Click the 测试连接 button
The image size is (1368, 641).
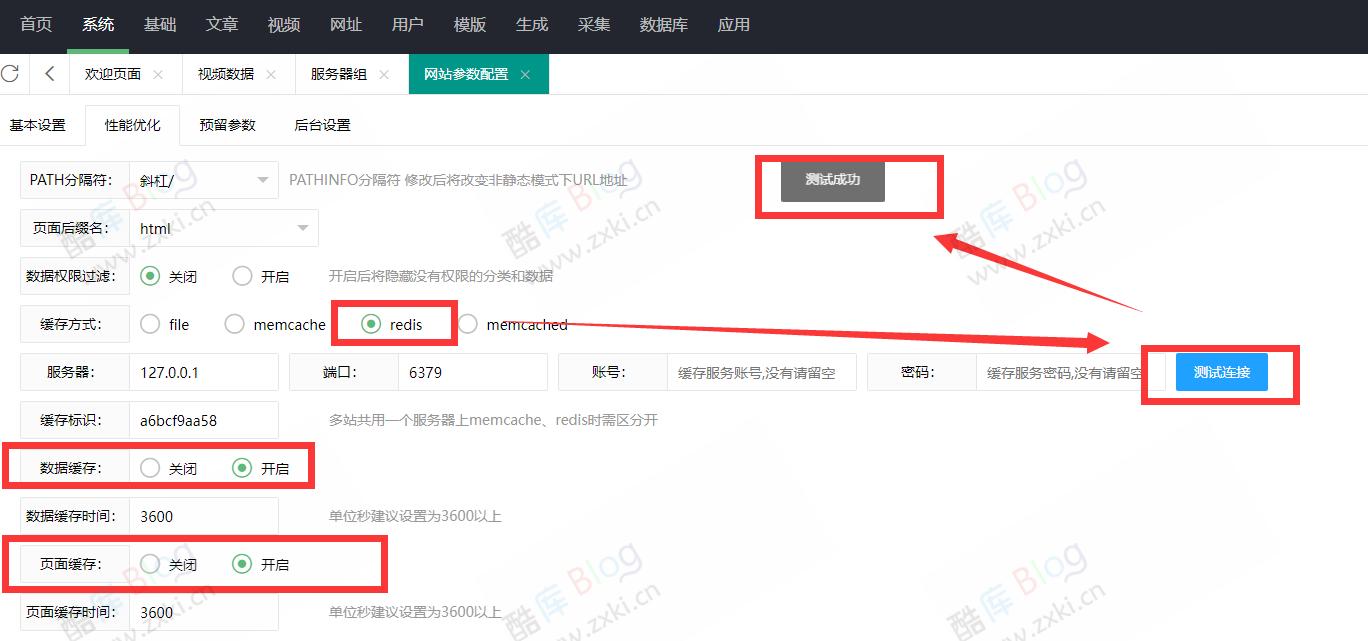[x=1220, y=371]
